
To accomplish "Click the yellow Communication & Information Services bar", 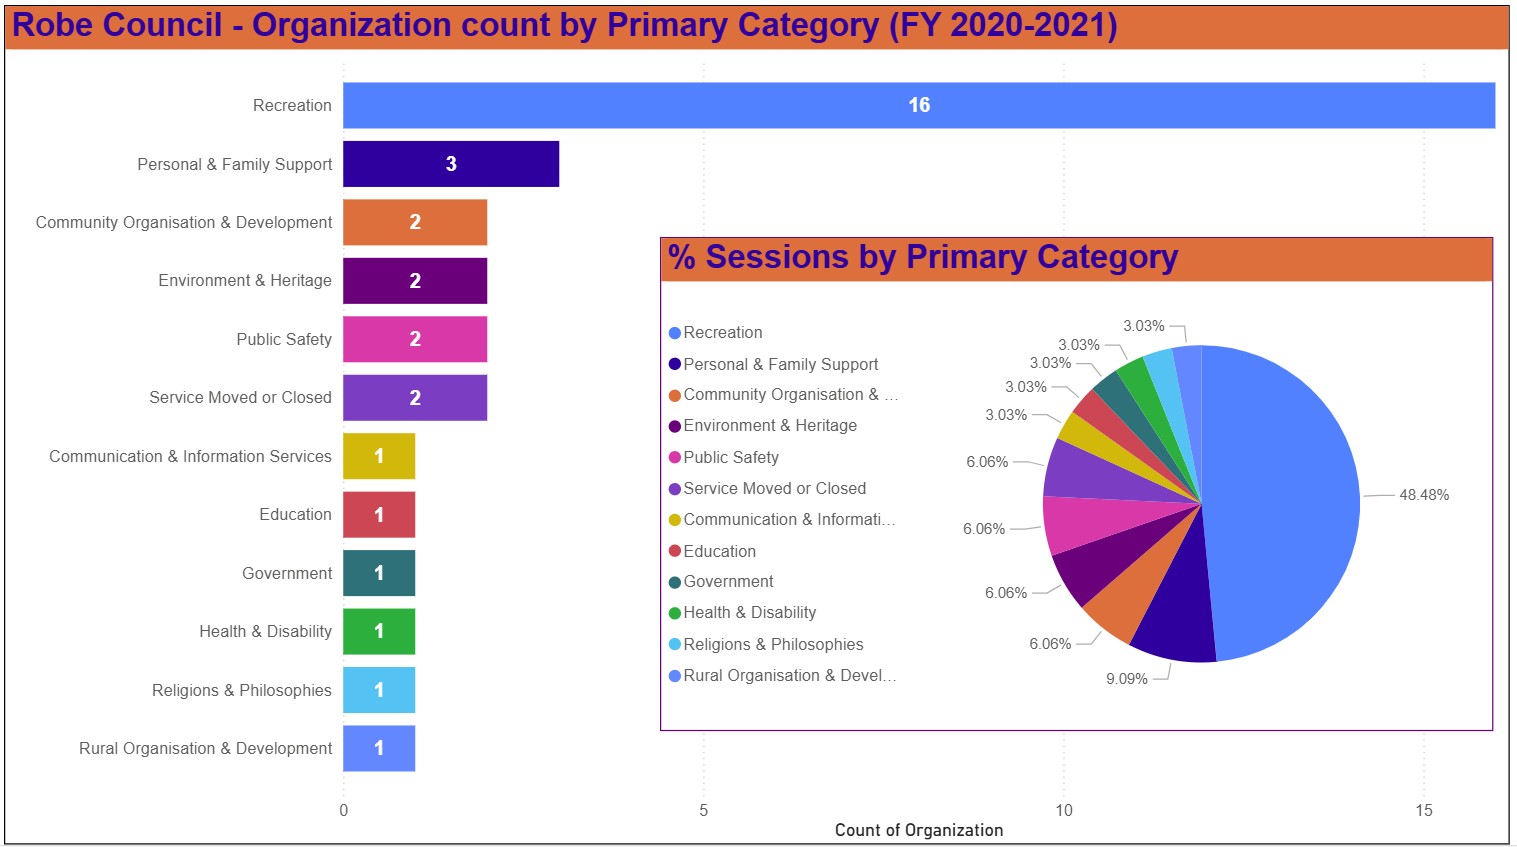I will pos(378,456).
